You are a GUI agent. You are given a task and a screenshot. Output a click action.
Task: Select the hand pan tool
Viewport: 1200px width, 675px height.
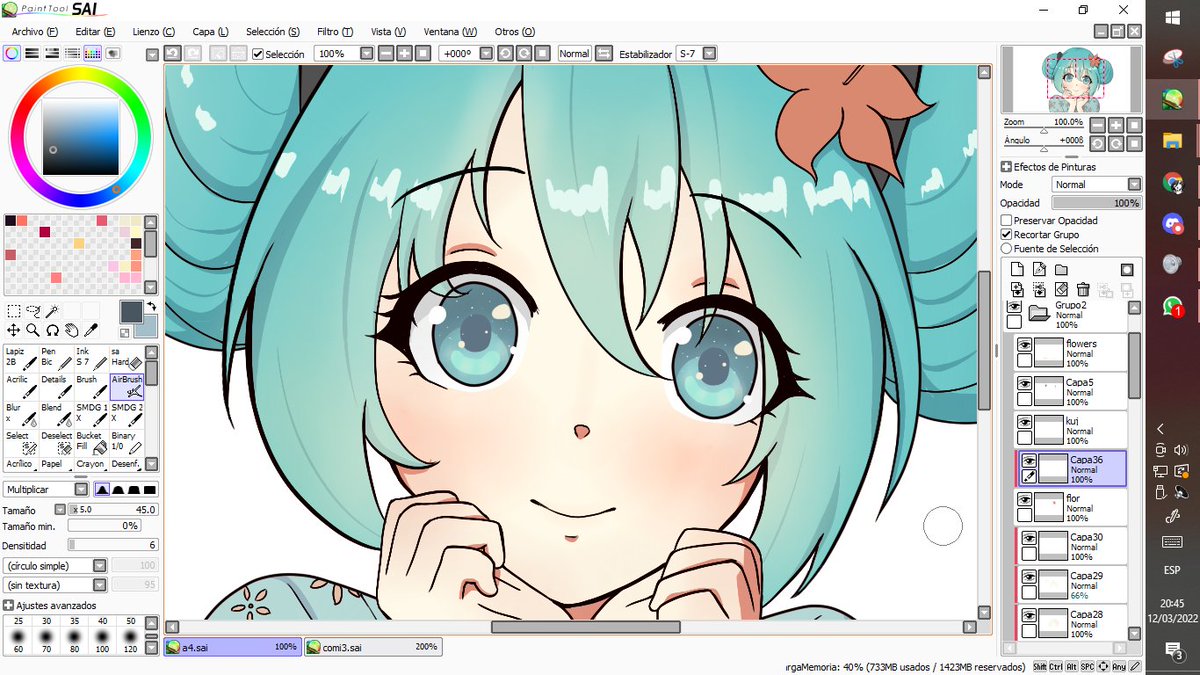[x=71, y=330]
